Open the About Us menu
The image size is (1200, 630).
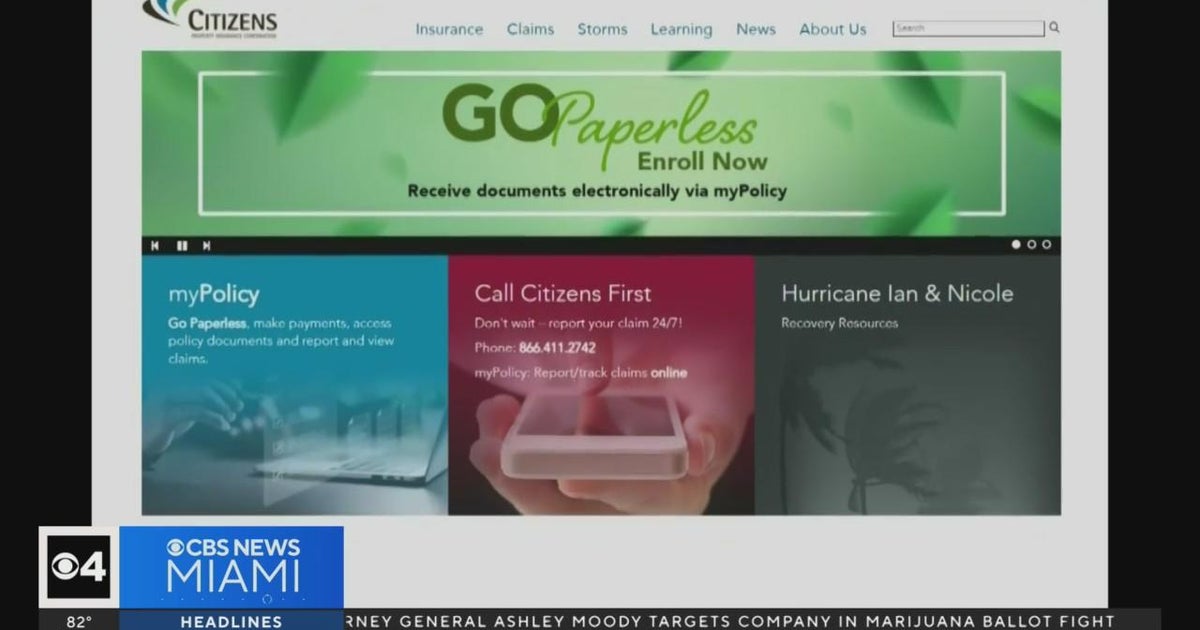(x=833, y=29)
